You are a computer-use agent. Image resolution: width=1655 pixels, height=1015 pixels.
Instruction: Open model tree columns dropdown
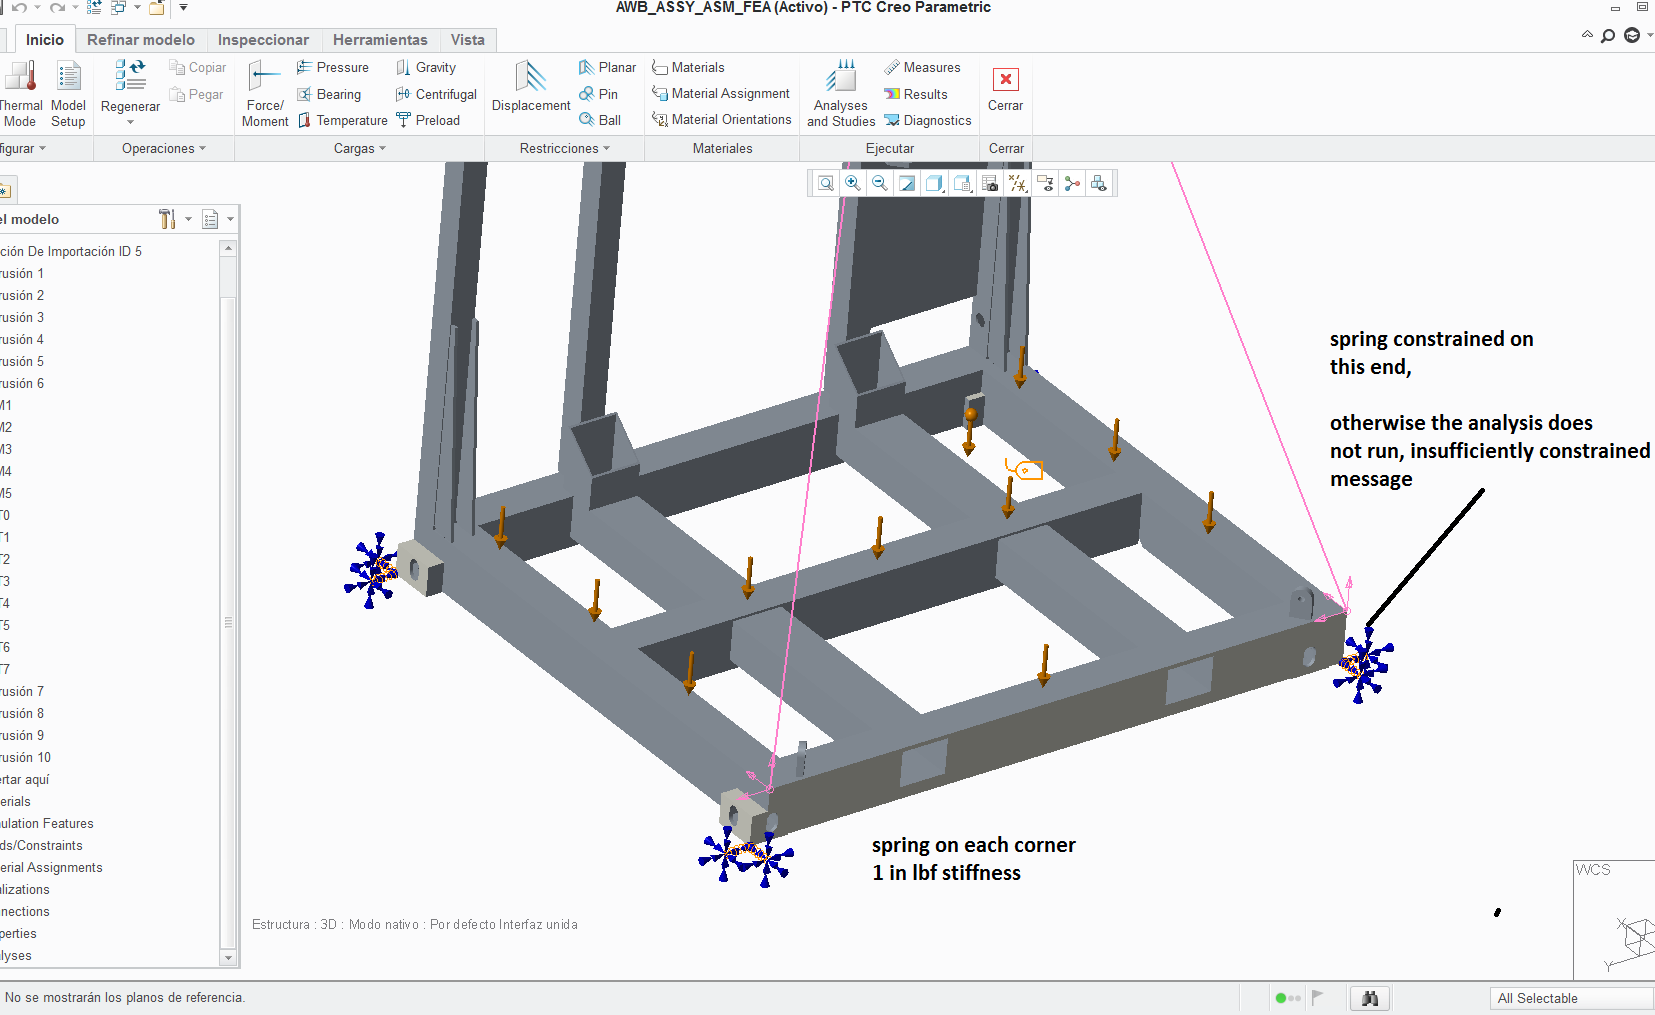click(x=231, y=219)
